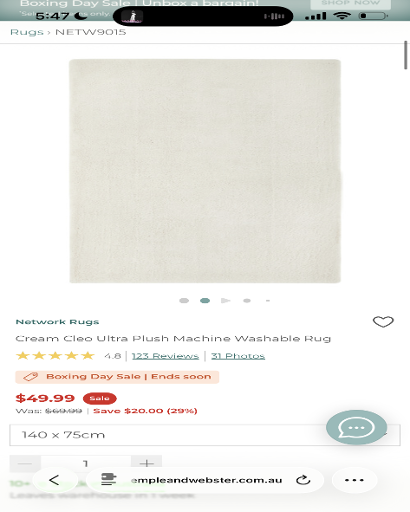Viewport: 410px width, 512px height.
Task: Tap the browser back arrow
Action: point(54,480)
